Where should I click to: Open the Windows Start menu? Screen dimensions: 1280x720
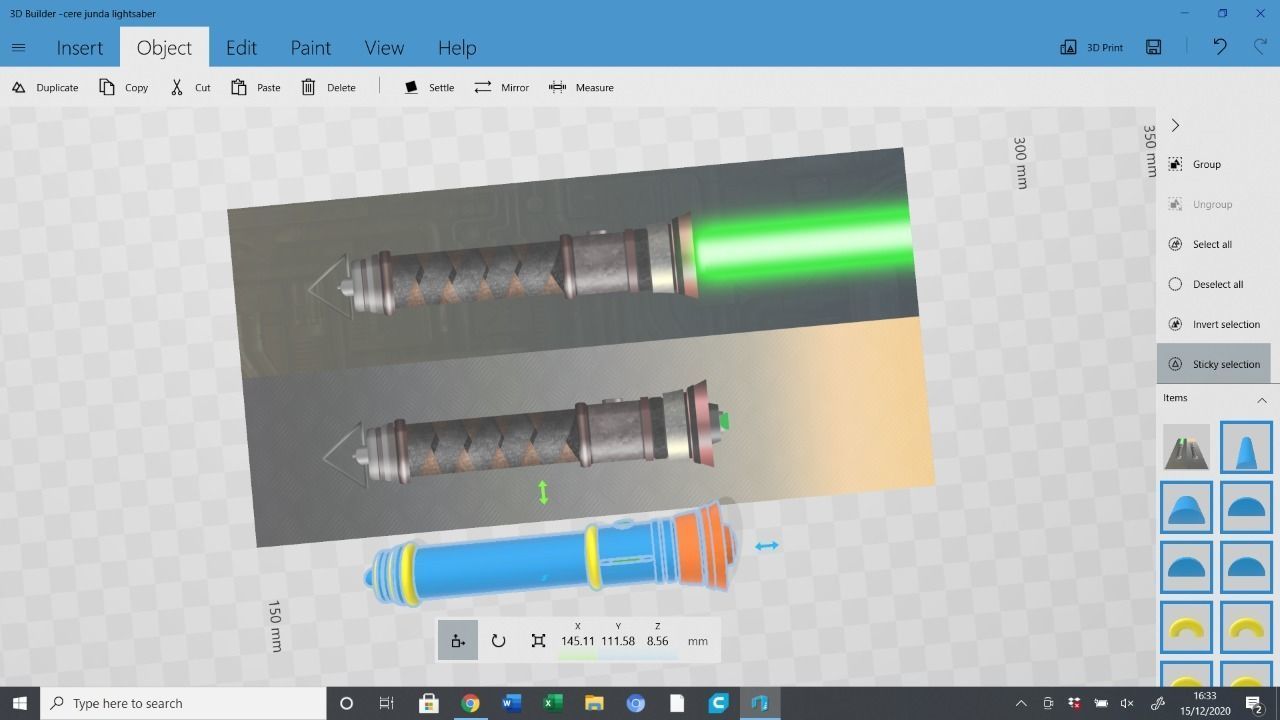click(x=20, y=703)
